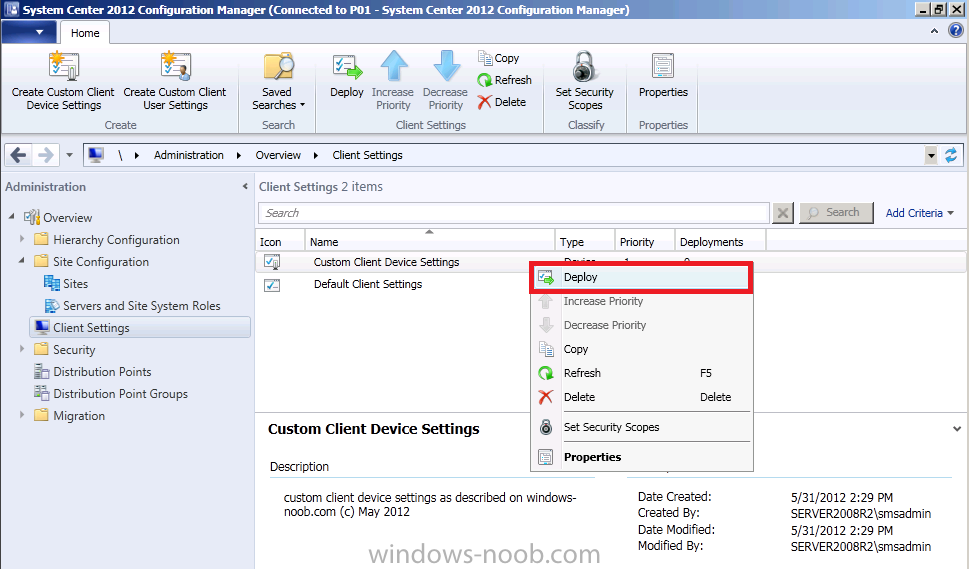The image size is (969, 569).
Task: Choose Set Security Scopes in context menu
Action: click(x=641, y=427)
